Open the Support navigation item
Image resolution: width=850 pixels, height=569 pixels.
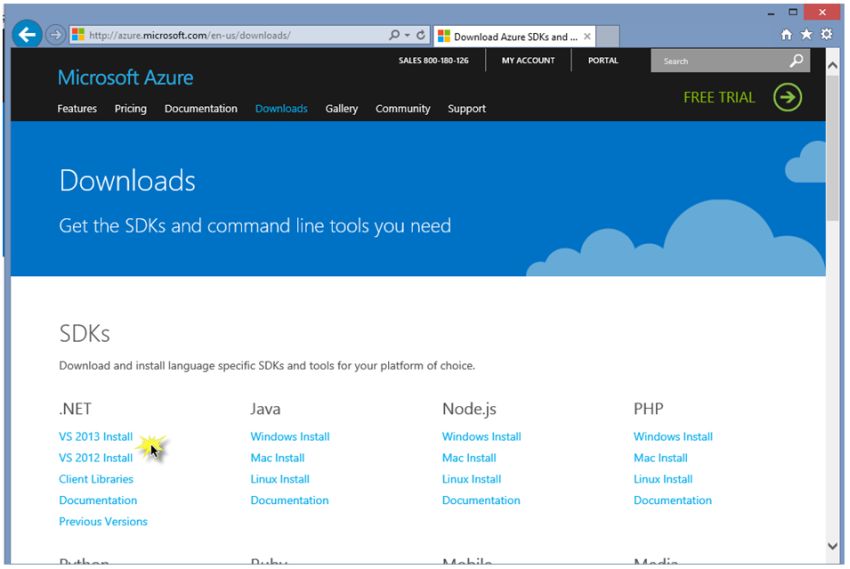pos(466,108)
